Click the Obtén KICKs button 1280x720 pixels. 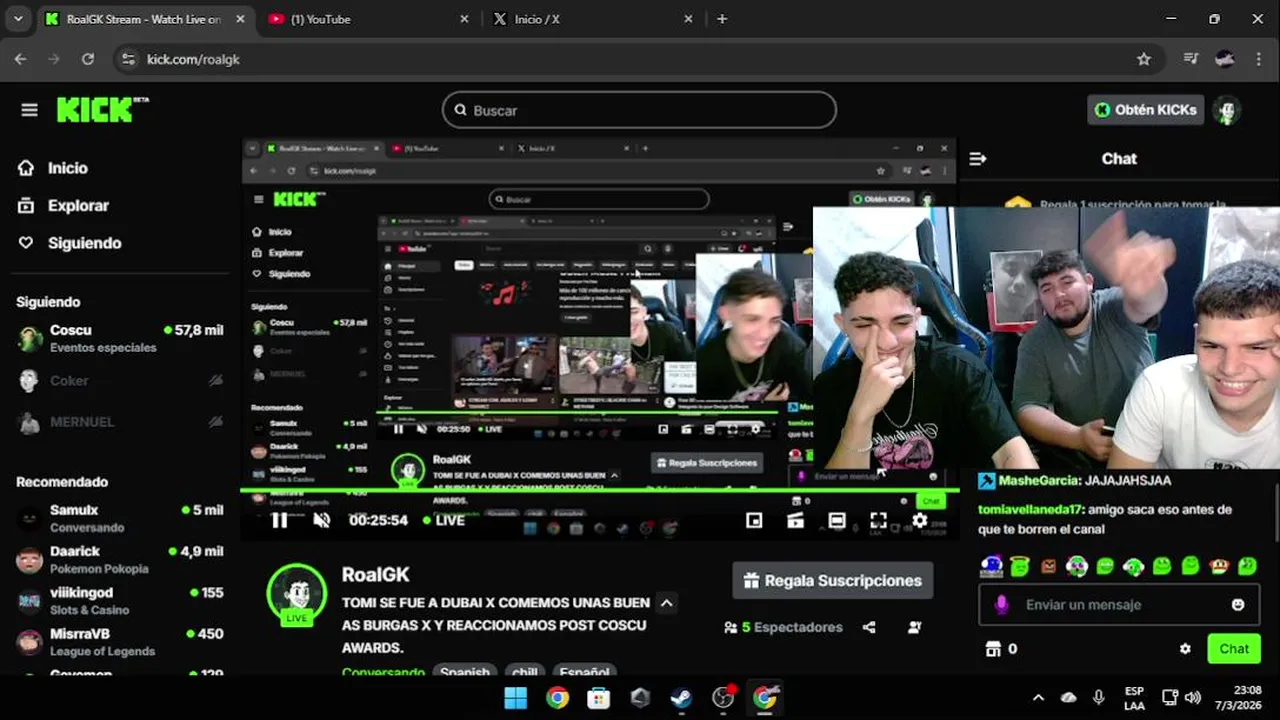tap(1145, 110)
